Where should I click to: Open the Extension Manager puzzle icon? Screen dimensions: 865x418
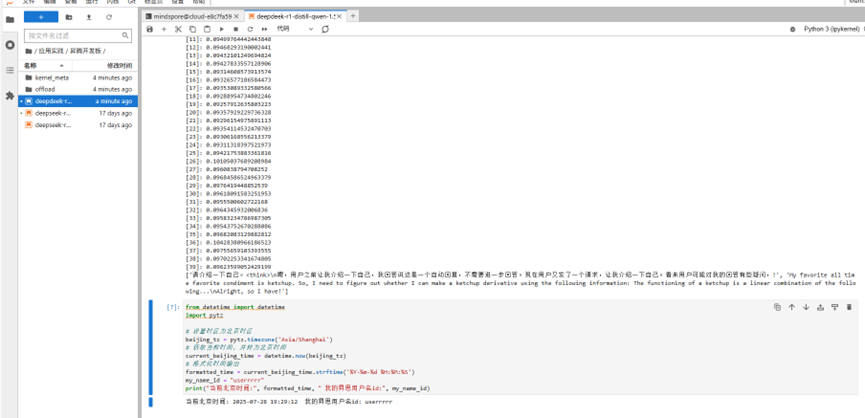[x=10, y=97]
